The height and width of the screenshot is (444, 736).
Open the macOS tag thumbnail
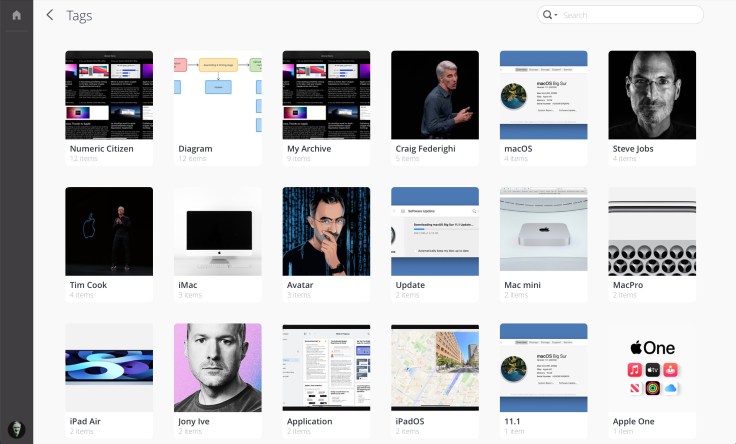pyautogui.click(x=544, y=95)
